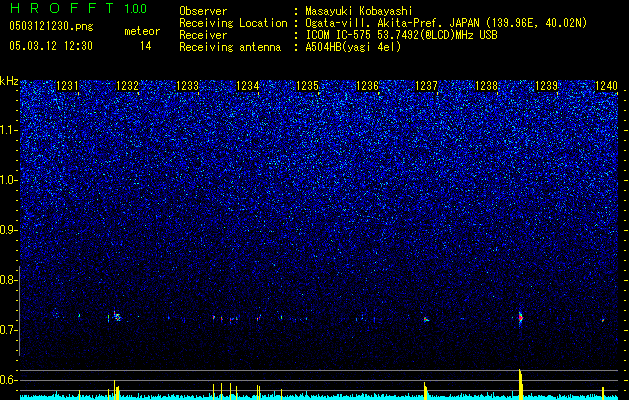Click the 1.0 frequency axis label
The height and width of the screenshot is (400, 629).
(9, 180)
